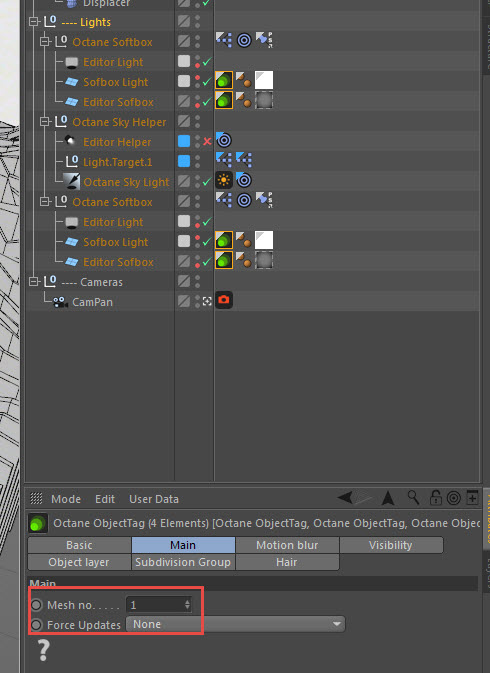The width and height of the screenshot is (490, 673).
Task: Collapse the upper Octane Softbox group
Action: coord(44,42)
